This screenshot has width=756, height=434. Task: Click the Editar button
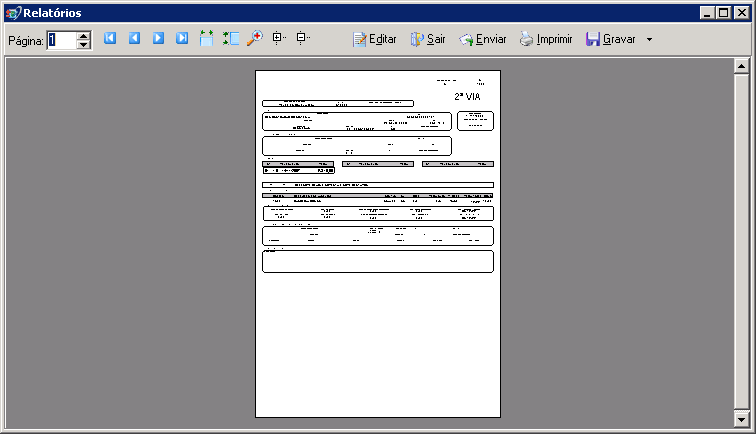pos(375,39)
